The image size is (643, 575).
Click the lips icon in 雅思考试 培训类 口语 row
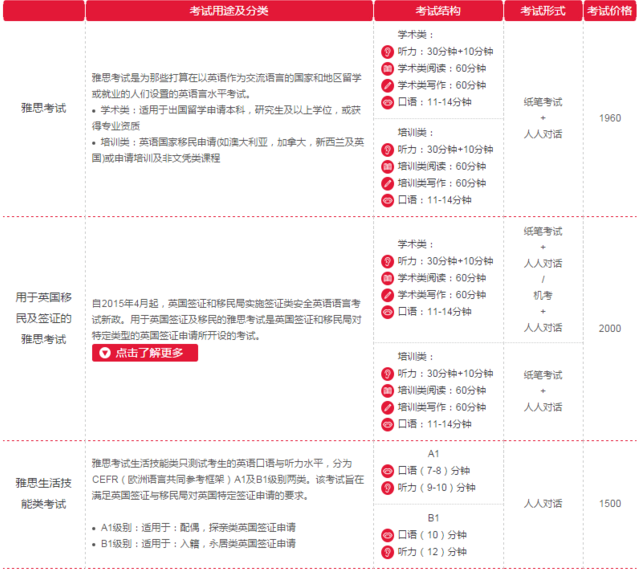click(387, 200)
